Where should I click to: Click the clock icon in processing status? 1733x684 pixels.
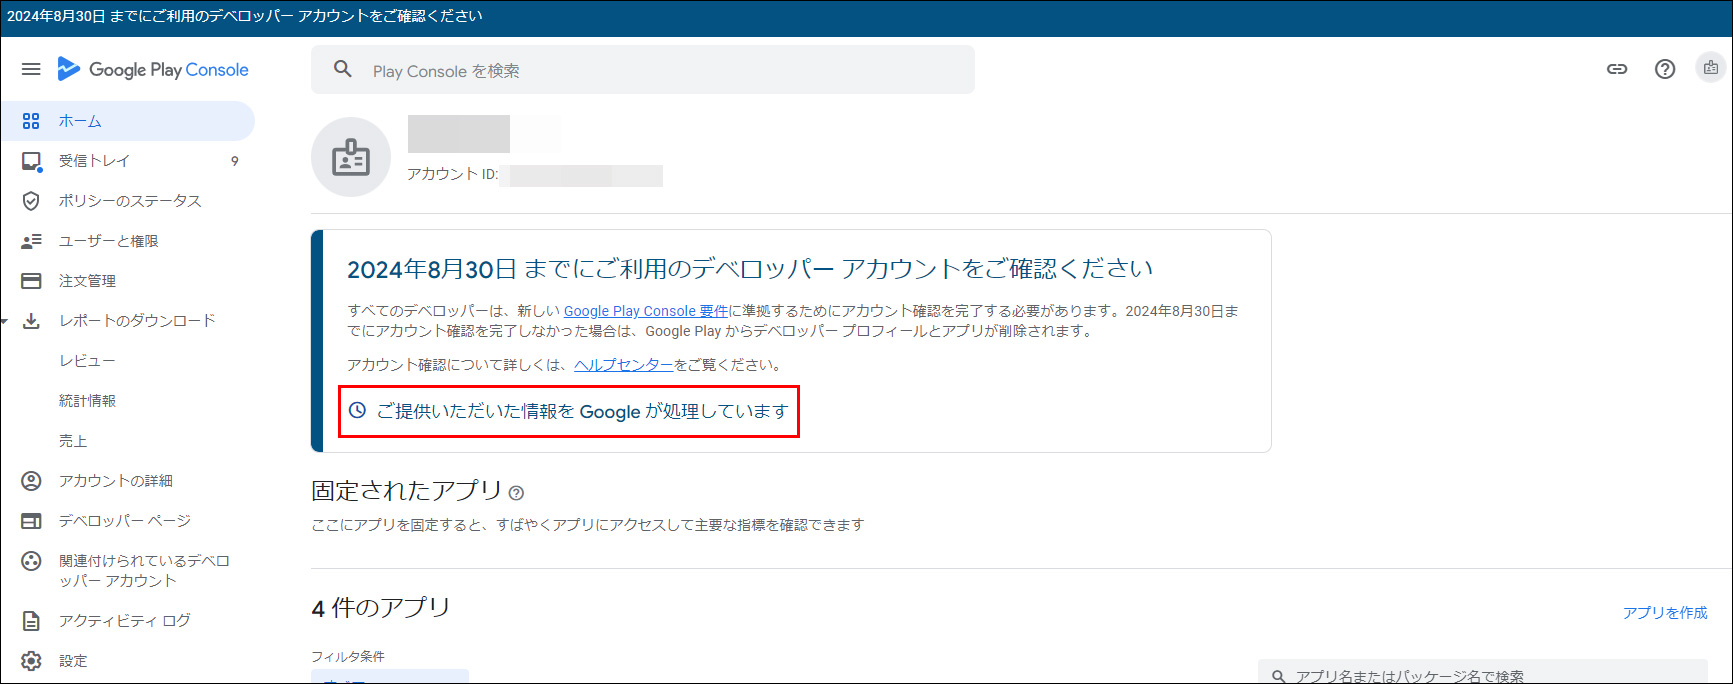357,410
